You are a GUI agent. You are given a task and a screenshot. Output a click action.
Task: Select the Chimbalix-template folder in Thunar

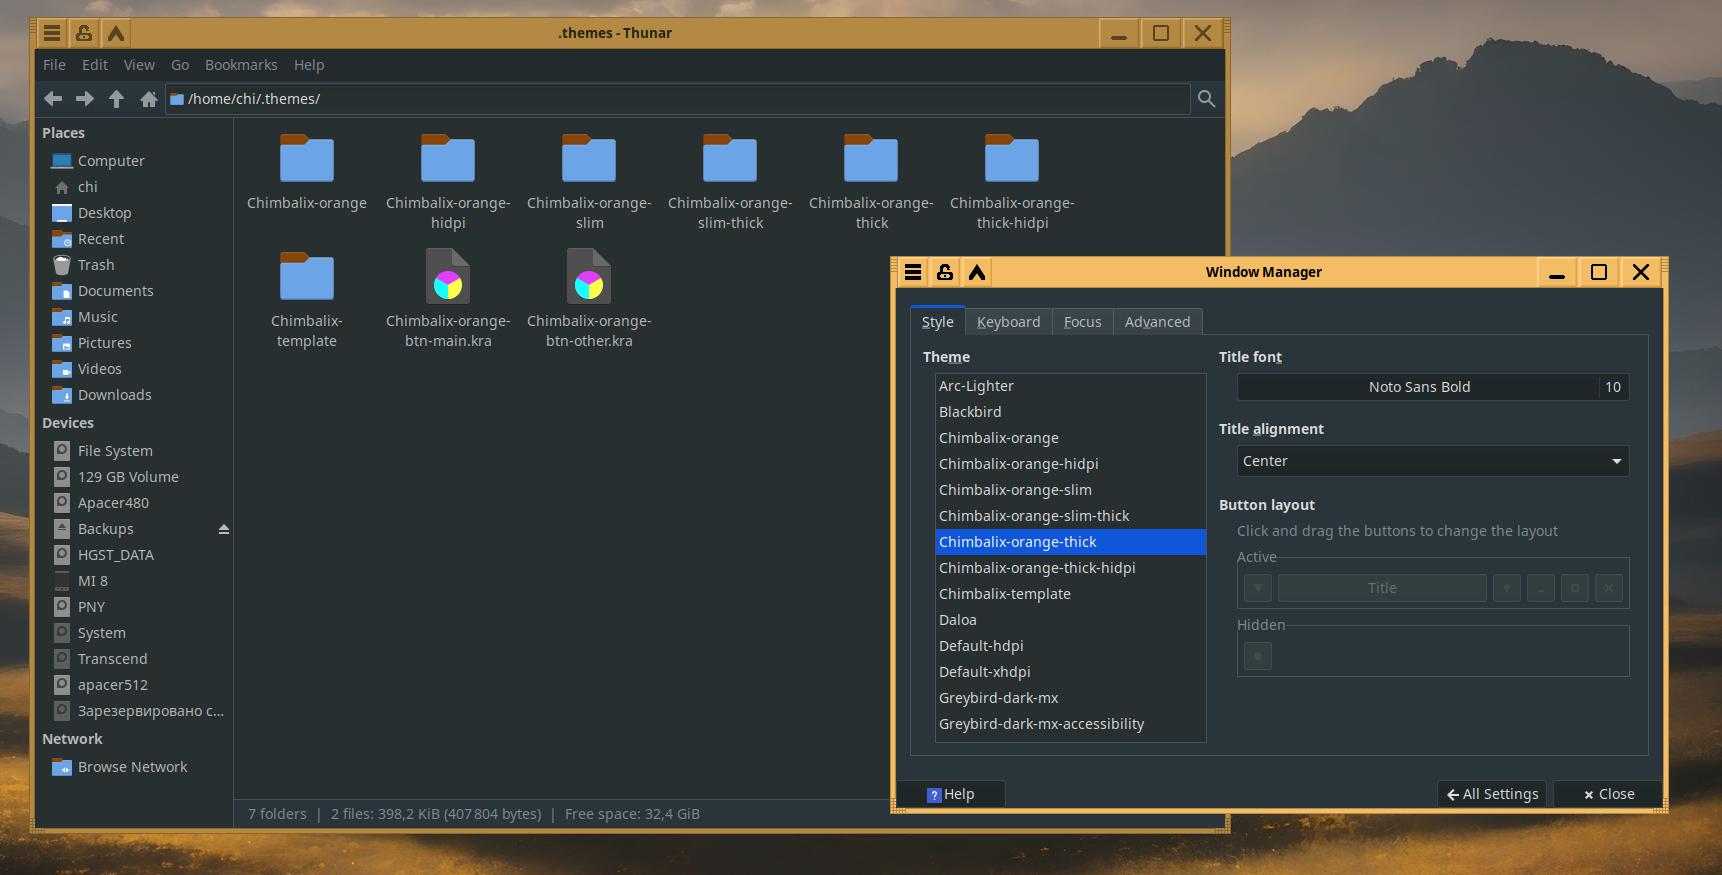pos(307,300)
